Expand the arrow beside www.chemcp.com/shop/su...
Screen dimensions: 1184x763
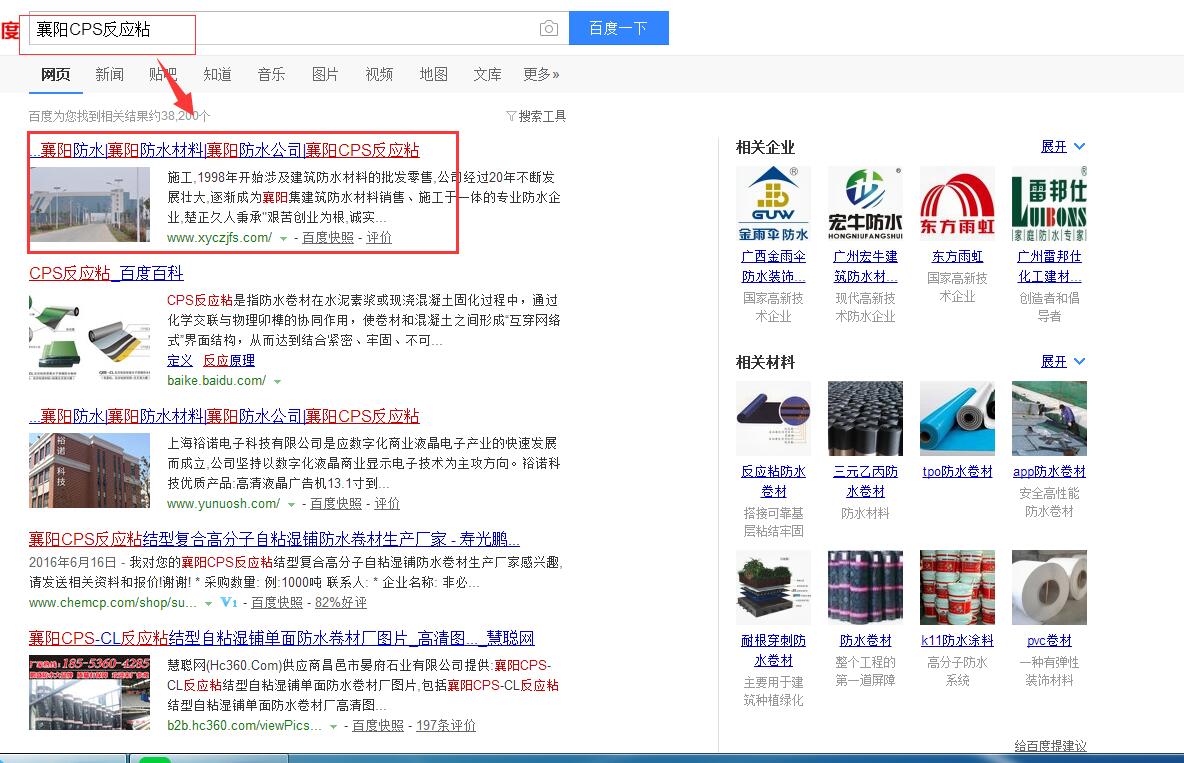click(208, 604)
